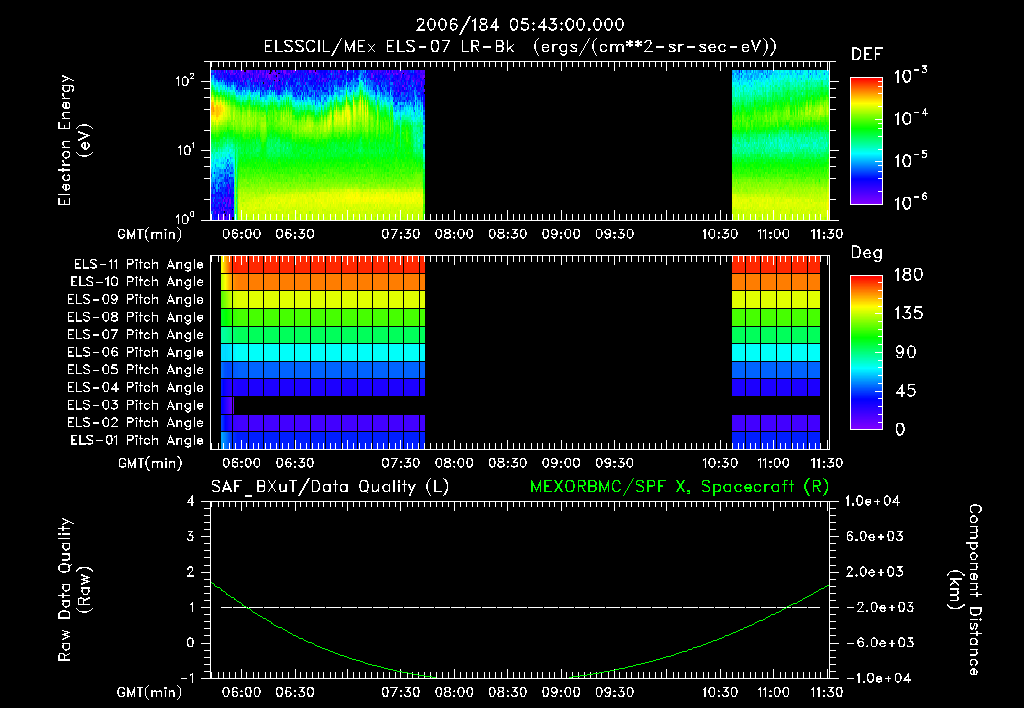The image size is (1024, 708).
Task: Click 10:30 on the pitch angle time axis
Action: tap(720, 463)
